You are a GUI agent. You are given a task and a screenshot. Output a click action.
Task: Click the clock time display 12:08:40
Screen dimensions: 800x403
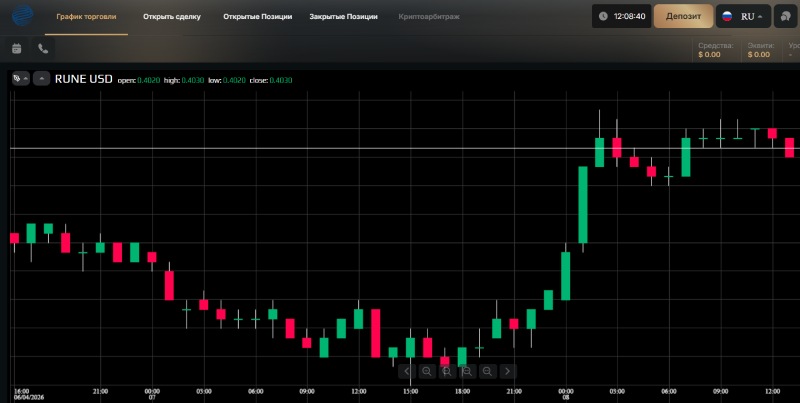coord(621,17)
